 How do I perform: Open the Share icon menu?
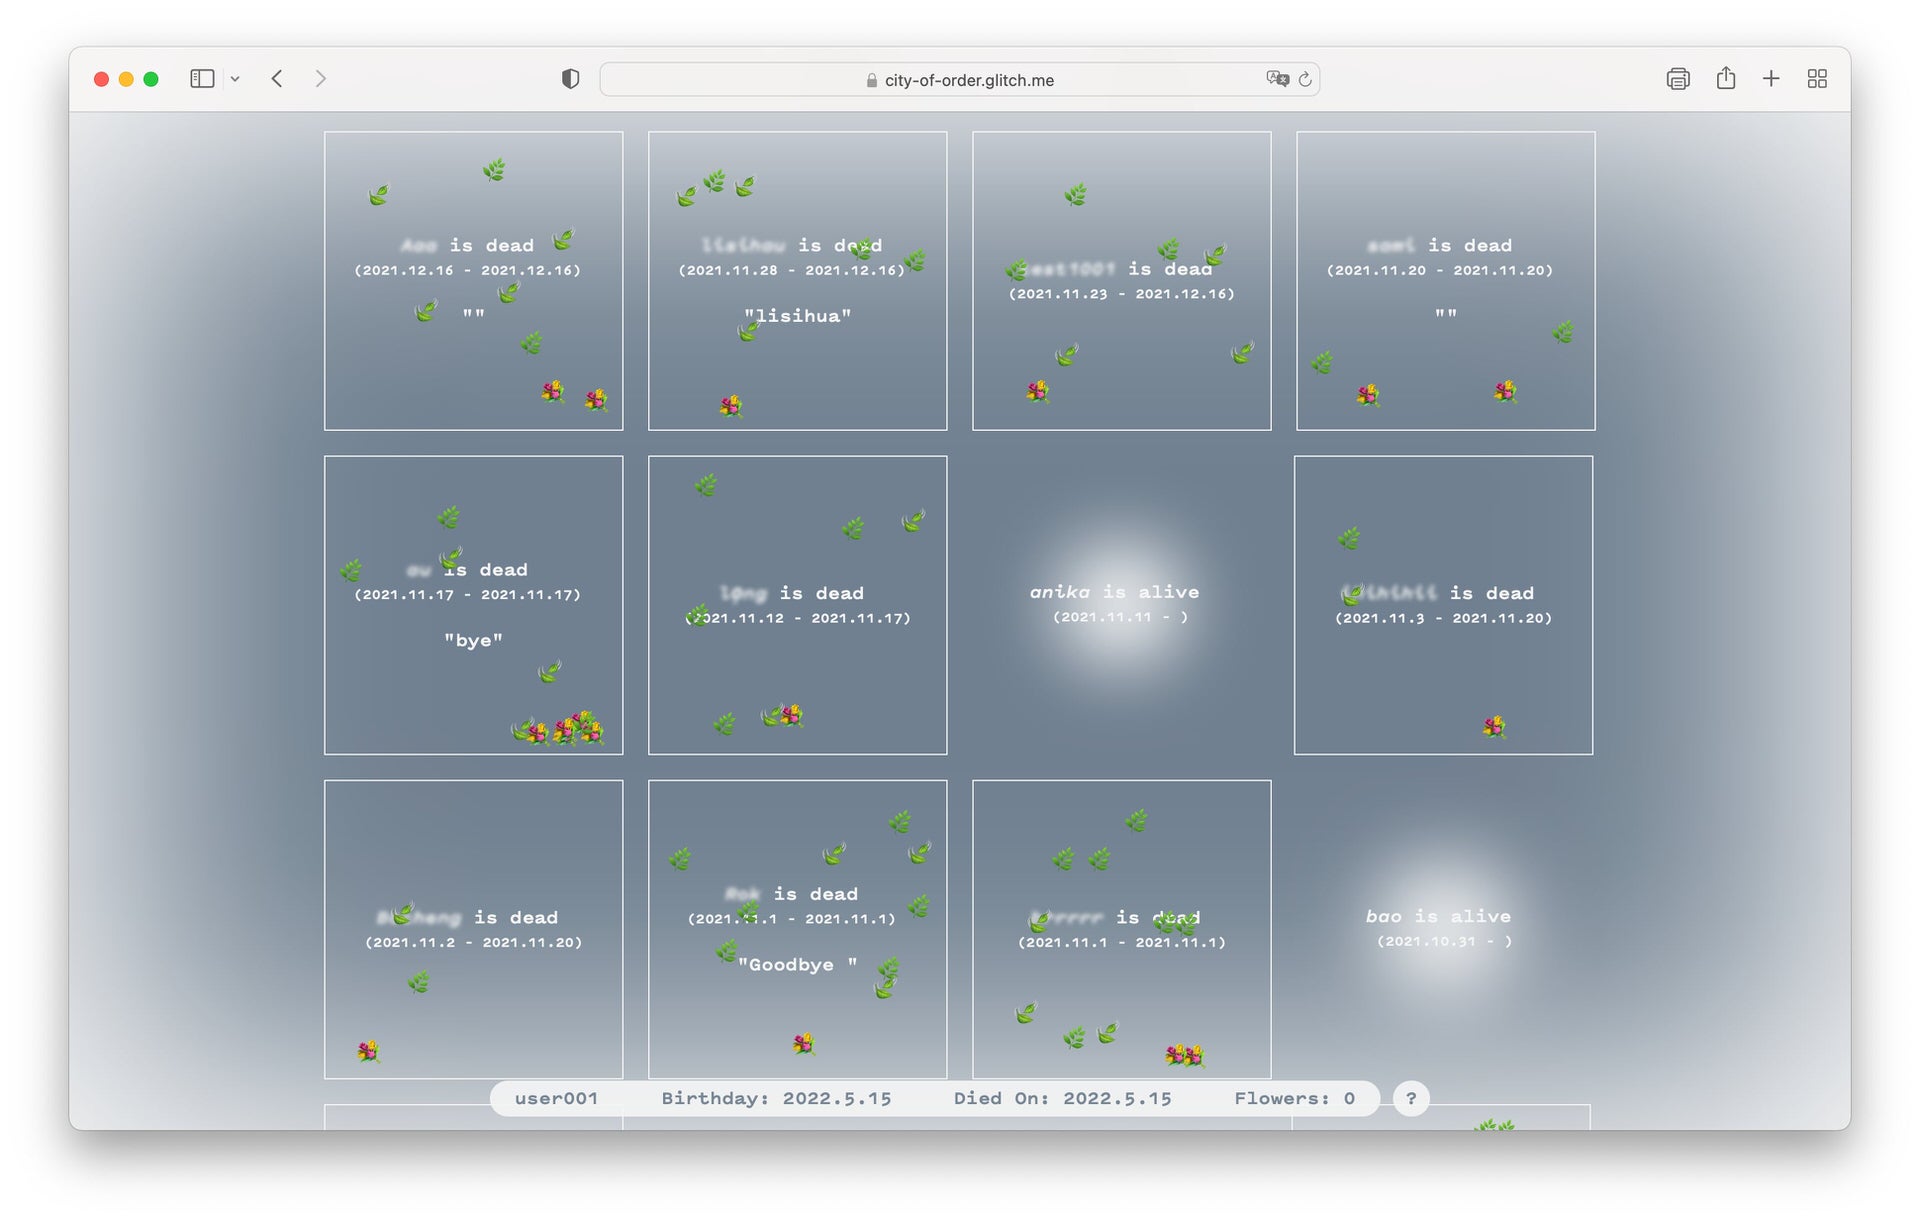[1726, 79]
